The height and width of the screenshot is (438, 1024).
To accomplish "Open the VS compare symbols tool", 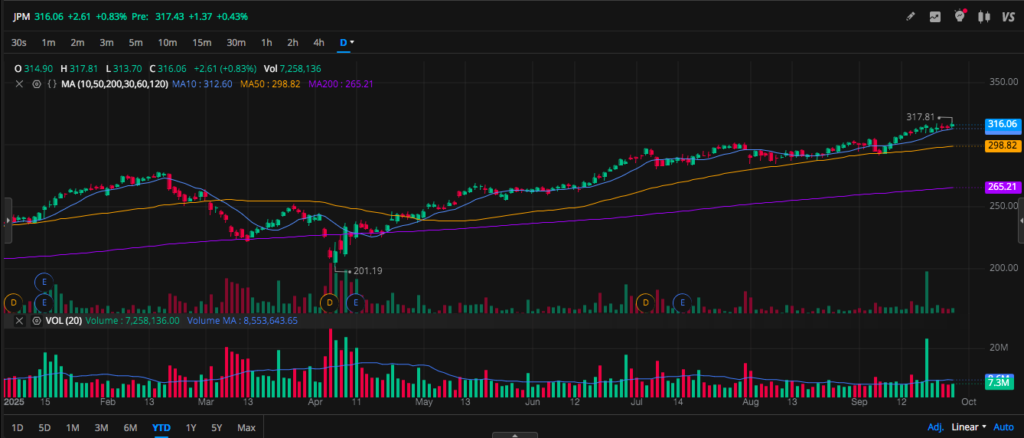I will click(x=1008, y=16).
